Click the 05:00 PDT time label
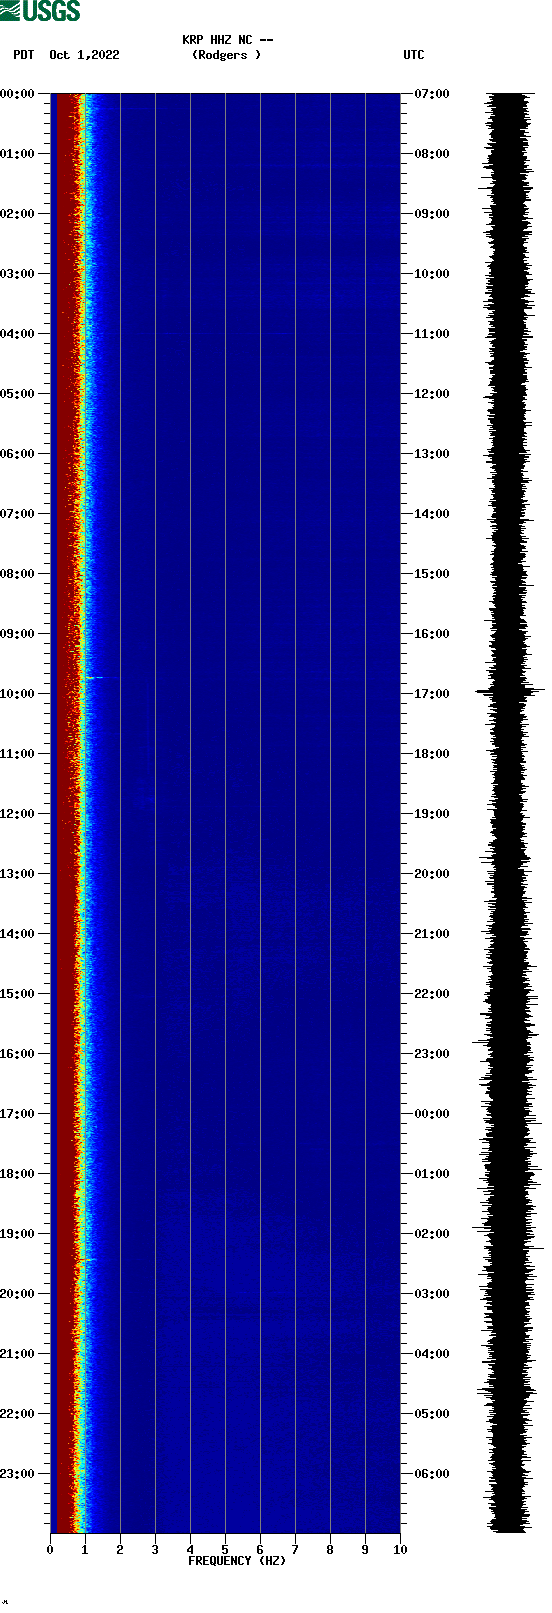Screen dimensions: 552x1613 coord(18,394)
